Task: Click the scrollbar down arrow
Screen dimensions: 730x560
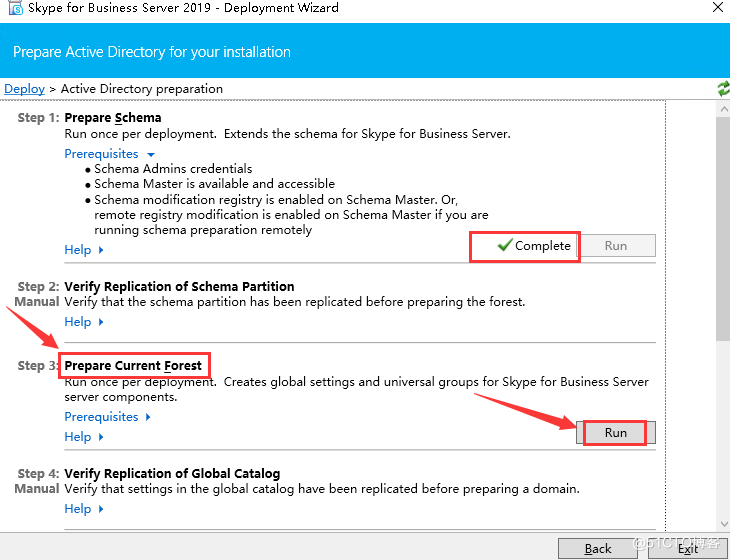Action: tap(724, 523)
